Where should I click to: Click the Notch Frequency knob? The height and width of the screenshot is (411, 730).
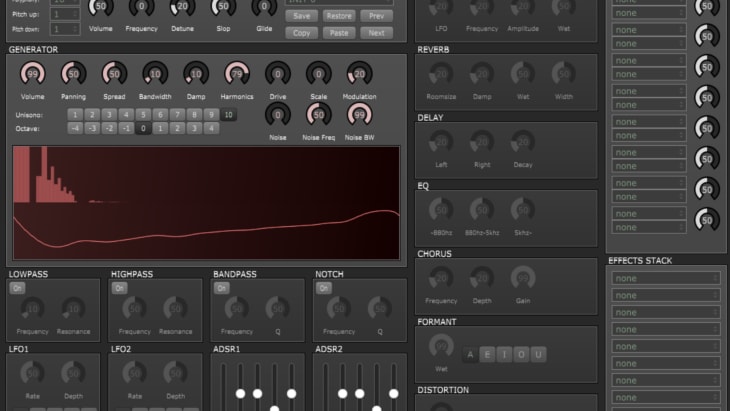click(338, 309)
